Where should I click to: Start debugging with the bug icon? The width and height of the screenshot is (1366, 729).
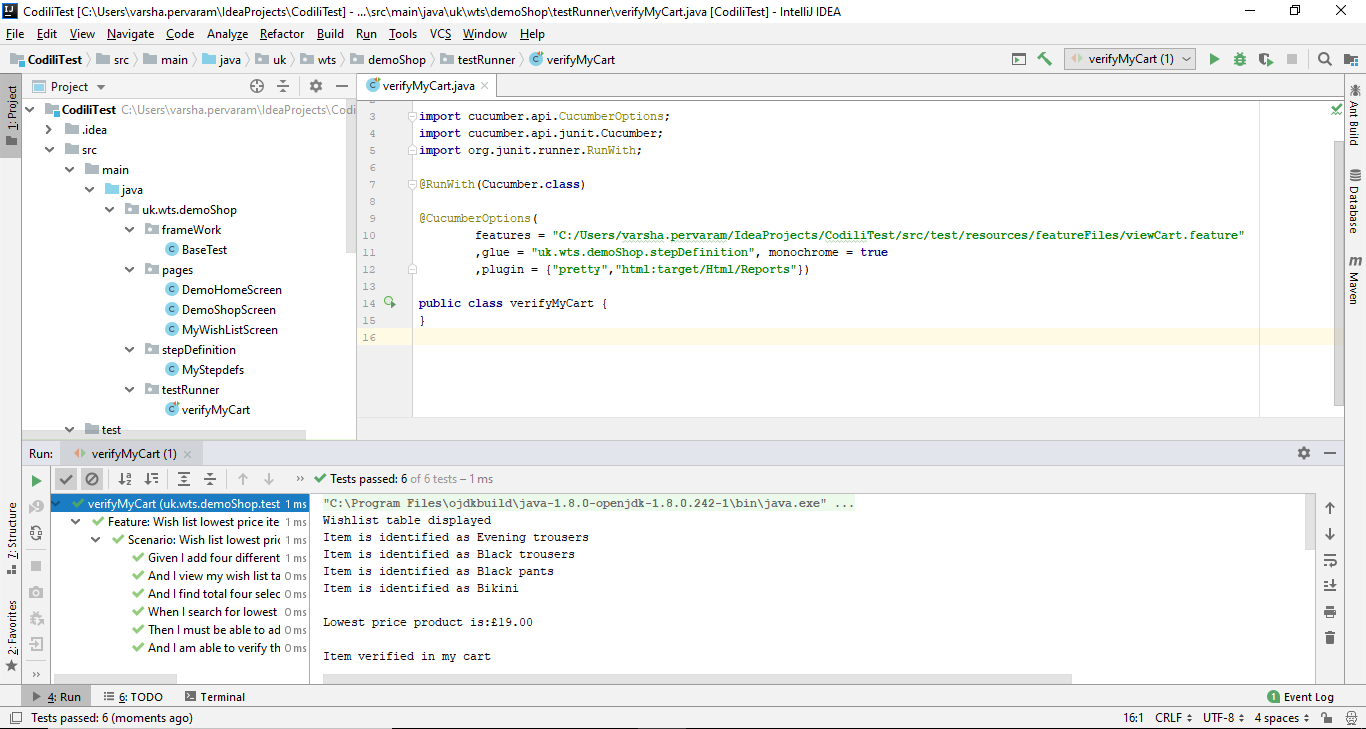(1240, 59)
